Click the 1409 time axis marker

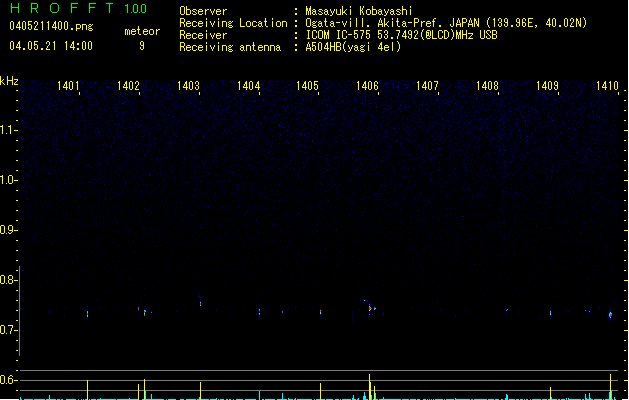548,86
